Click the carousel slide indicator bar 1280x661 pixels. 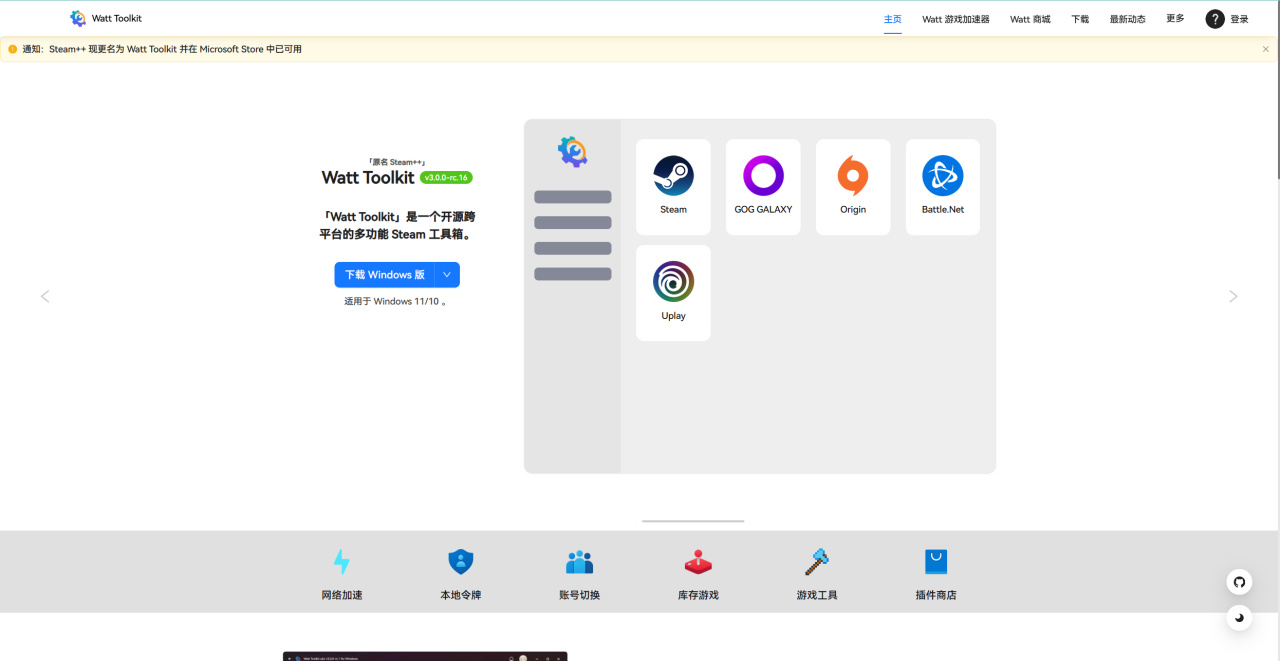pos(693,521)
